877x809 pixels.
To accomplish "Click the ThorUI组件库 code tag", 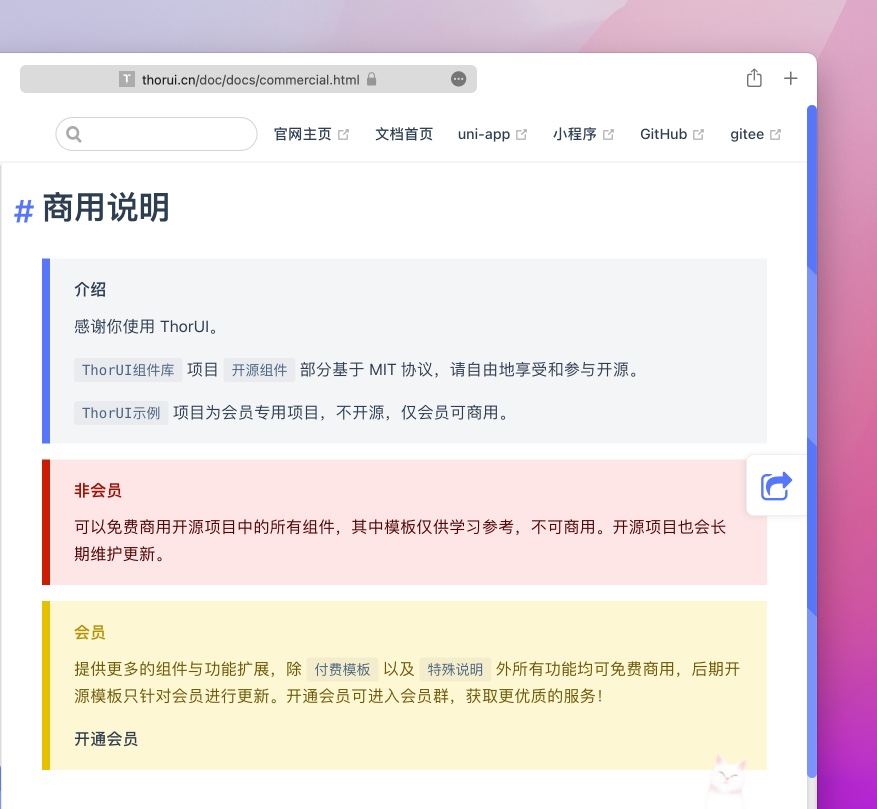I will pos(128,370).
